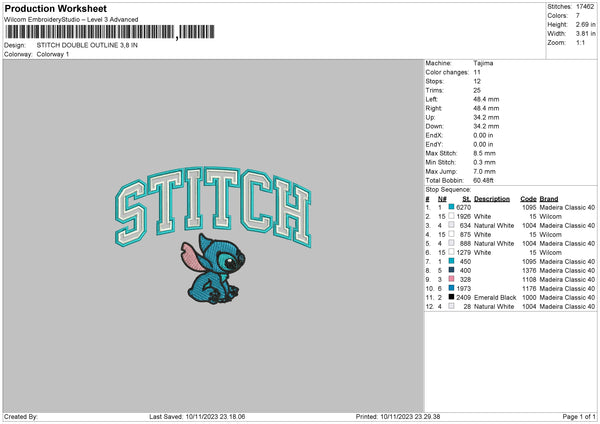Click the Stop Sequence heading
Viewport: 600px width, 424px height.
(448, 189)
